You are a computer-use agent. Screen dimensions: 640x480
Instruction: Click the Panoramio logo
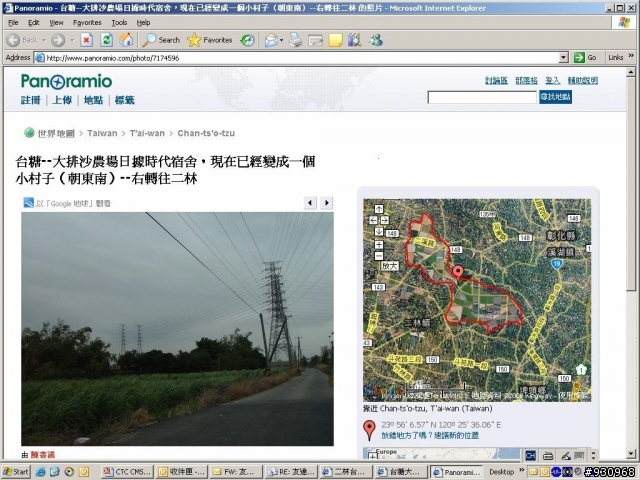point(67,81)
